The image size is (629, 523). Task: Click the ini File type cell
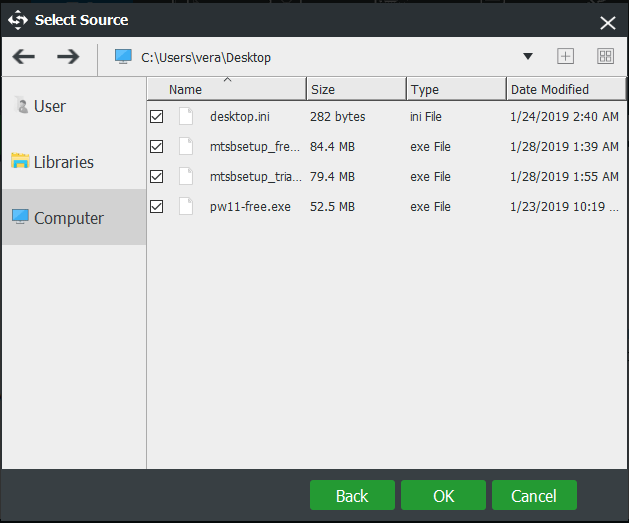(x=426, y=117)
